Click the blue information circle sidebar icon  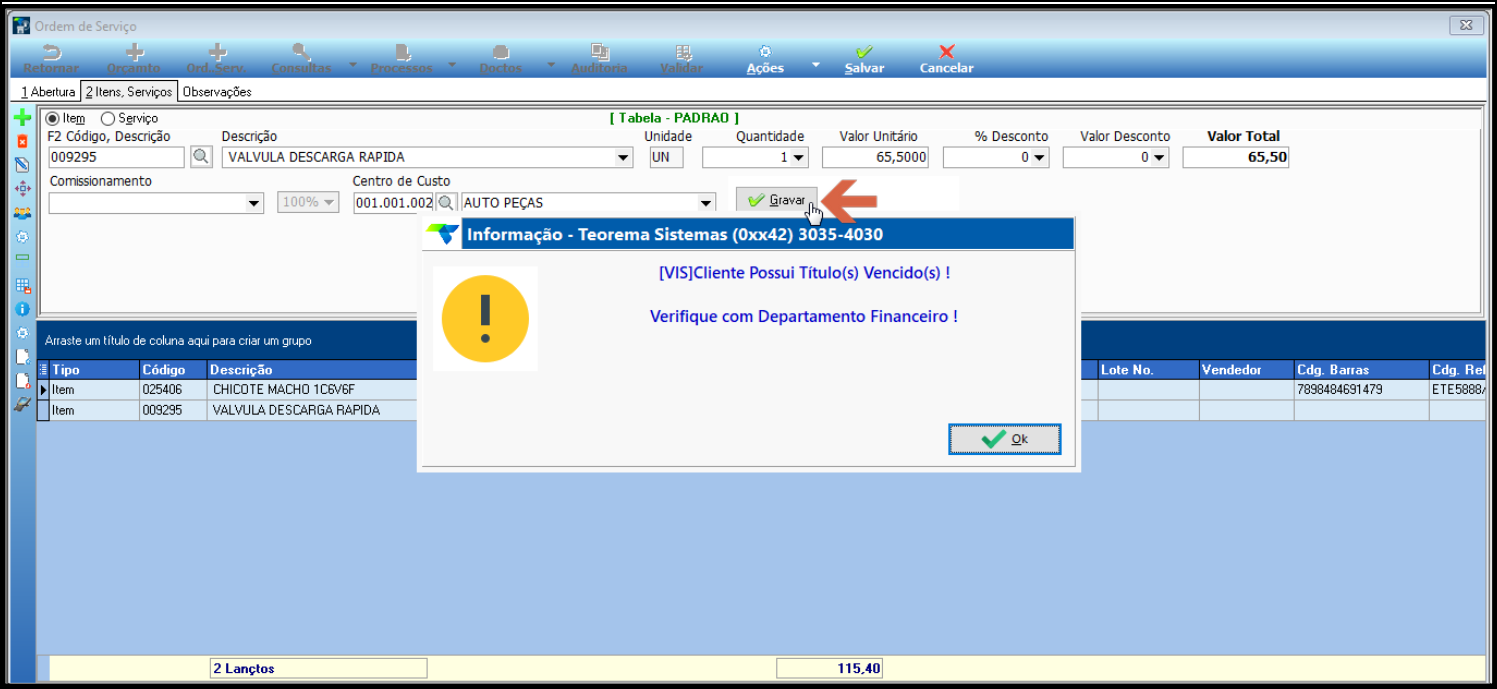coord(22,309)
